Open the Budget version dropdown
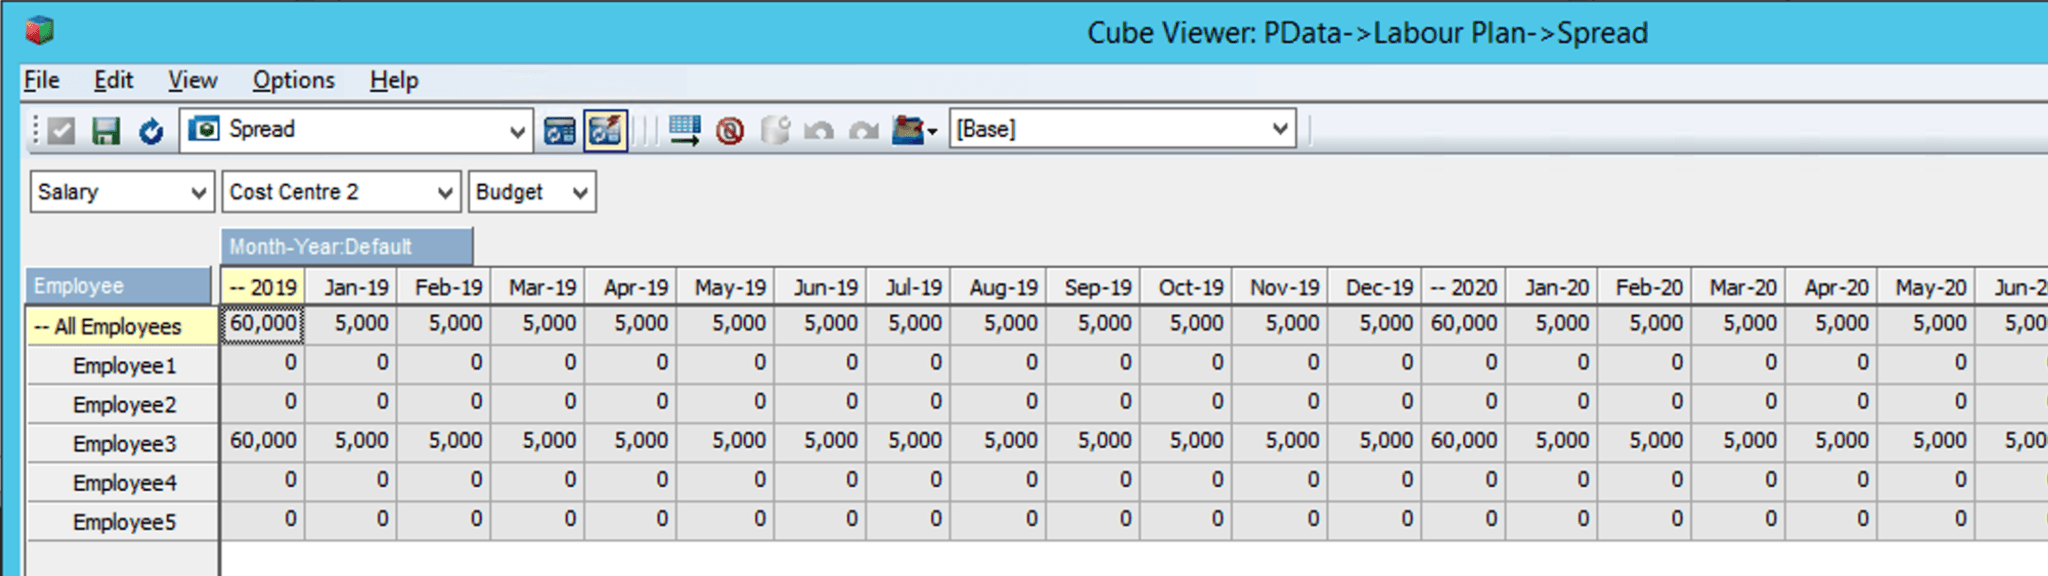2048x576 pixels. [x=580, y=192]
